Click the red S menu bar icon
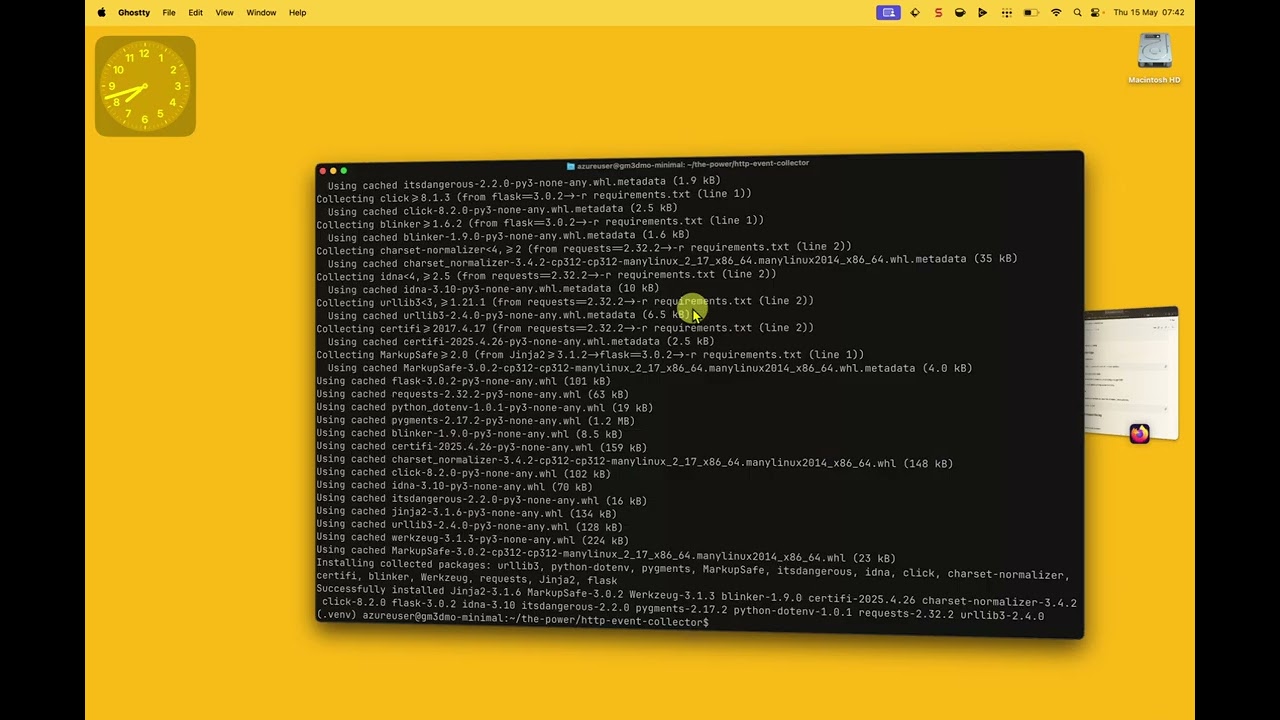The image size is (1280, 720). pos(938,12)
